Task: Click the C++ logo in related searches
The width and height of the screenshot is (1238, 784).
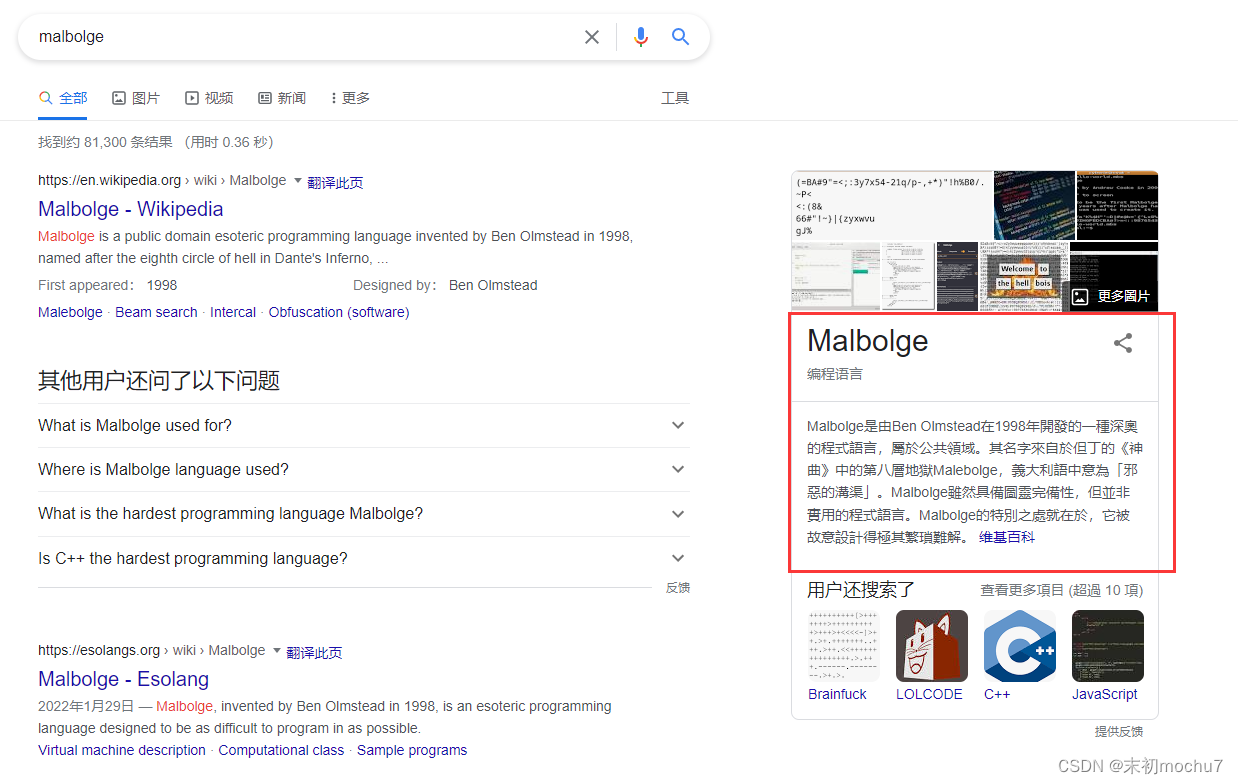Action: [x=1019, y=645]
